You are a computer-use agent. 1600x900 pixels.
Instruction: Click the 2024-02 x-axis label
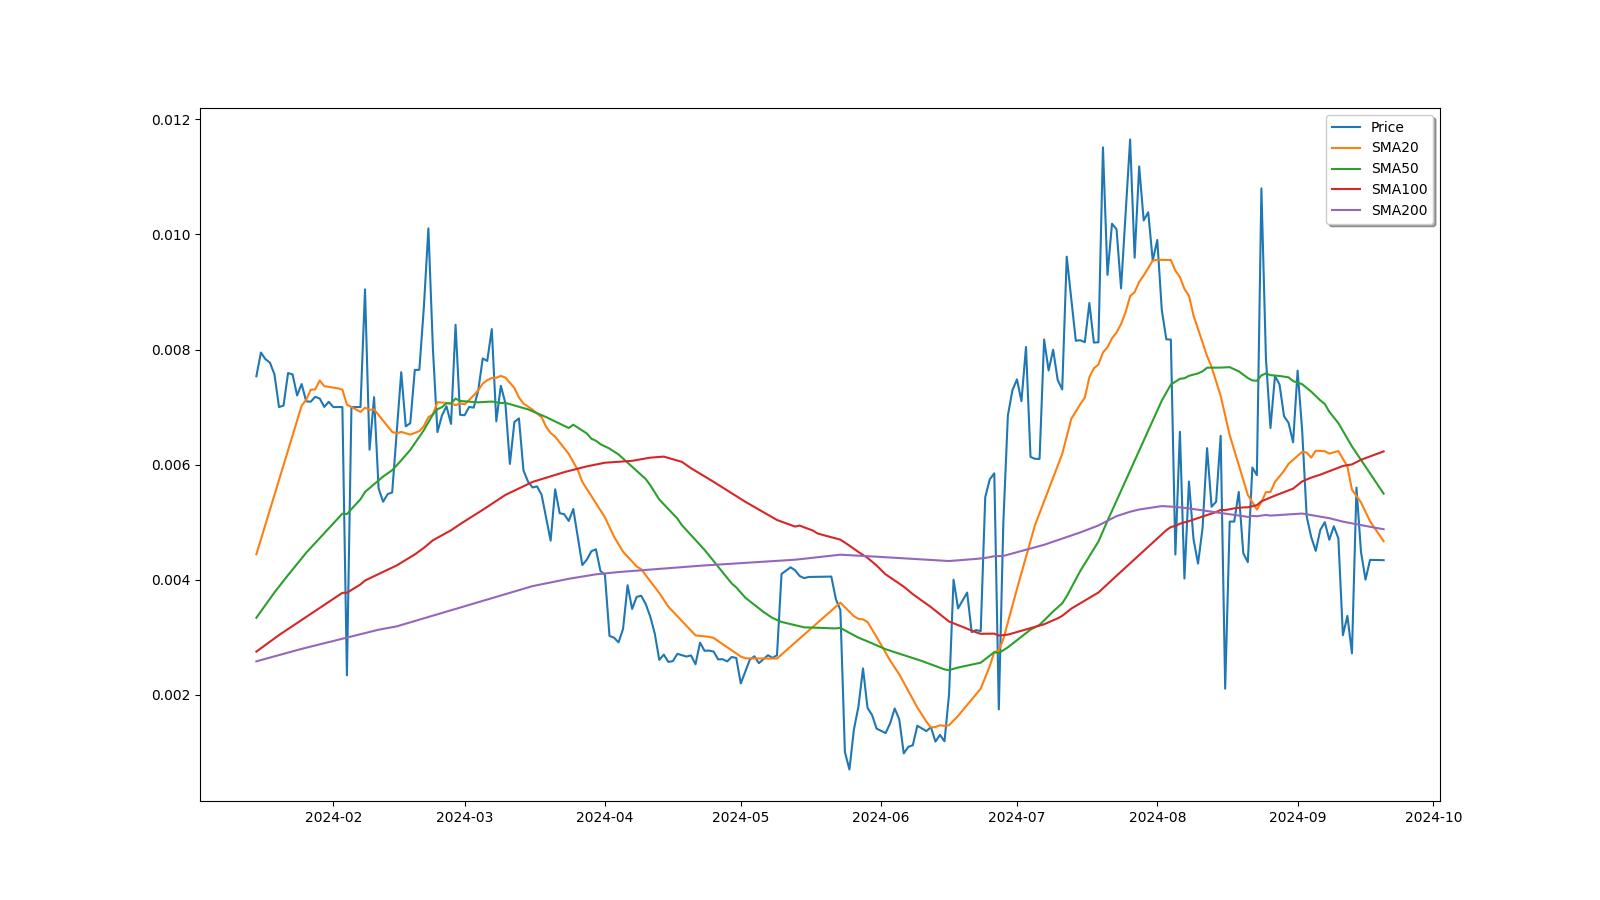333,817
